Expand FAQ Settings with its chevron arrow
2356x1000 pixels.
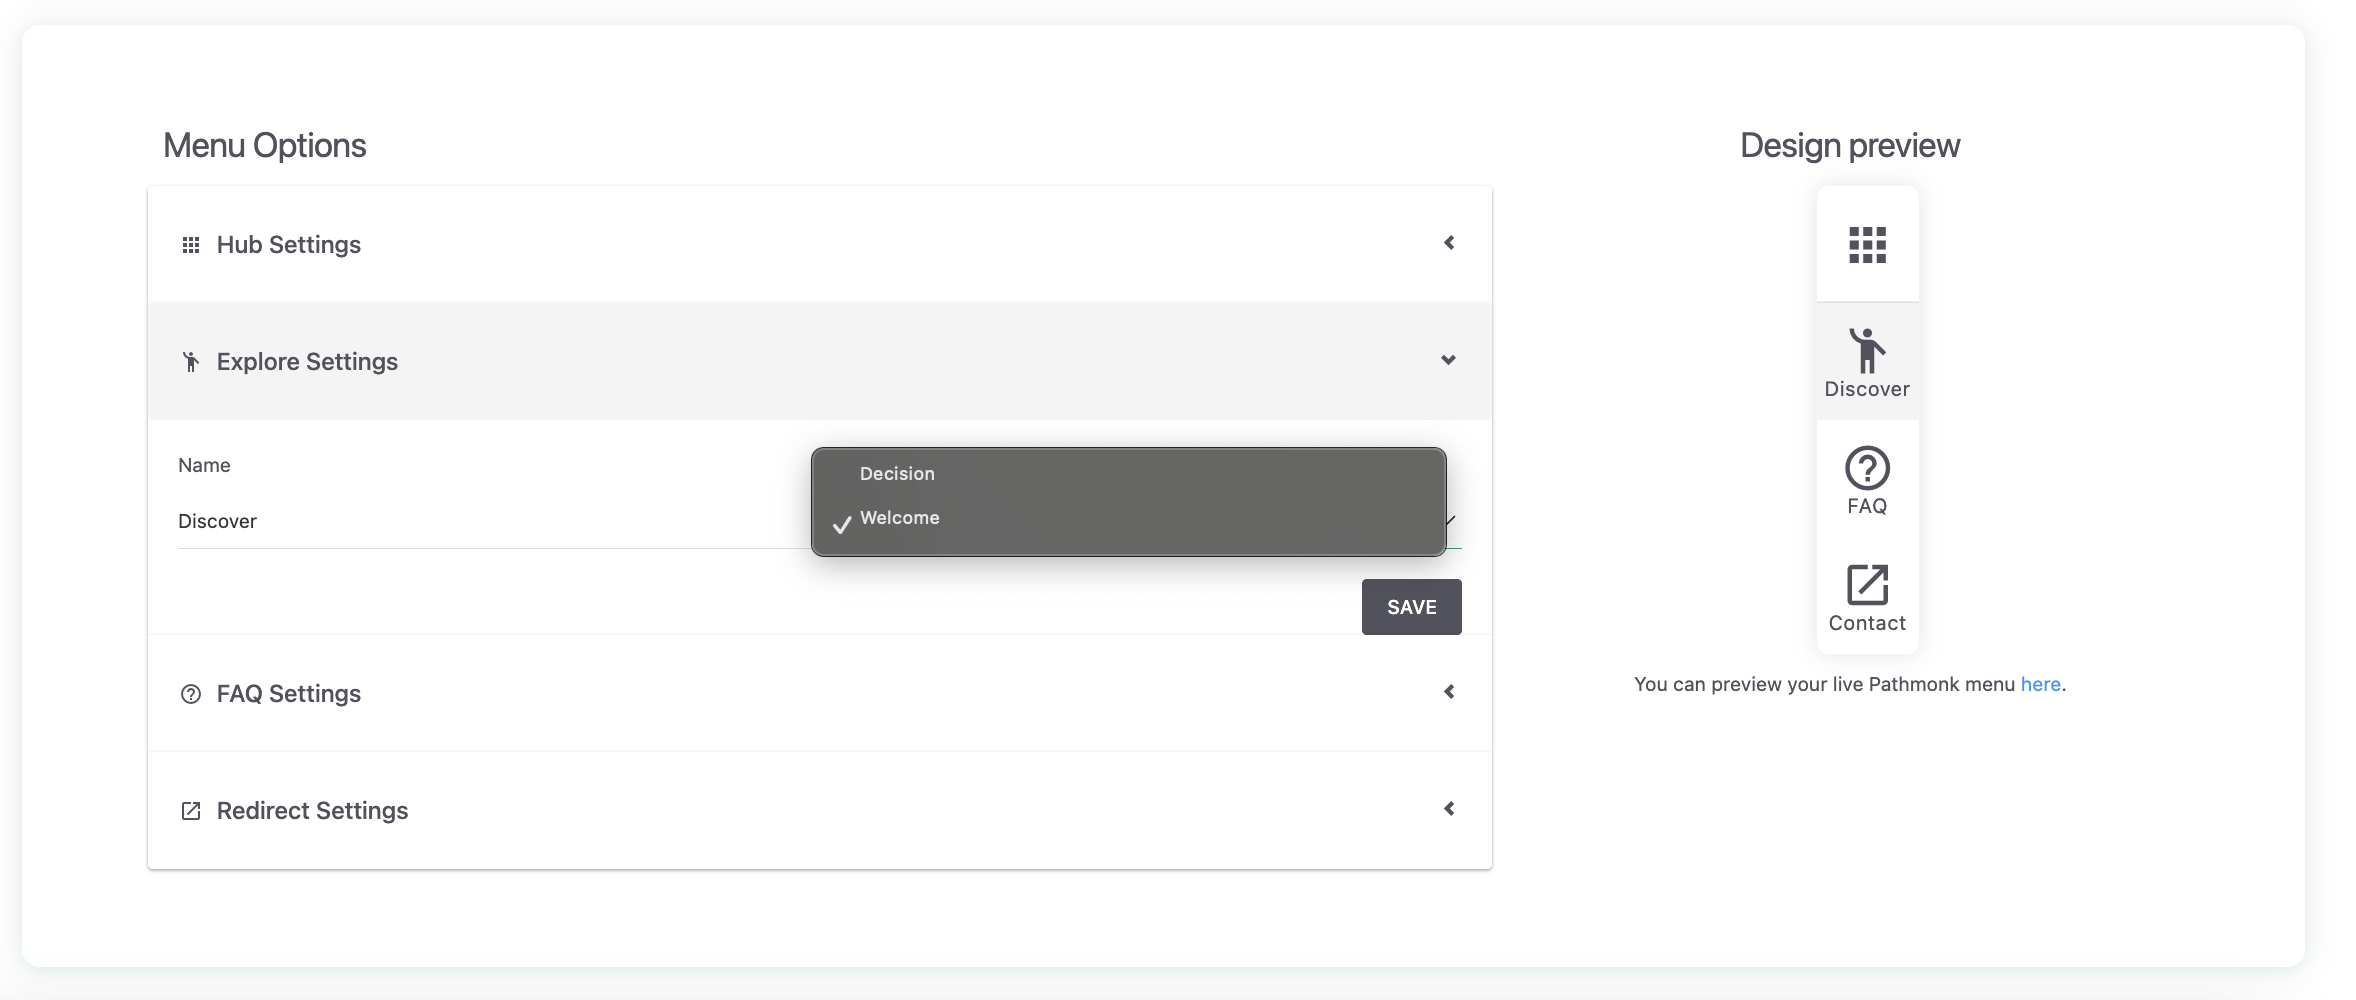click(x=1449, y=692)
